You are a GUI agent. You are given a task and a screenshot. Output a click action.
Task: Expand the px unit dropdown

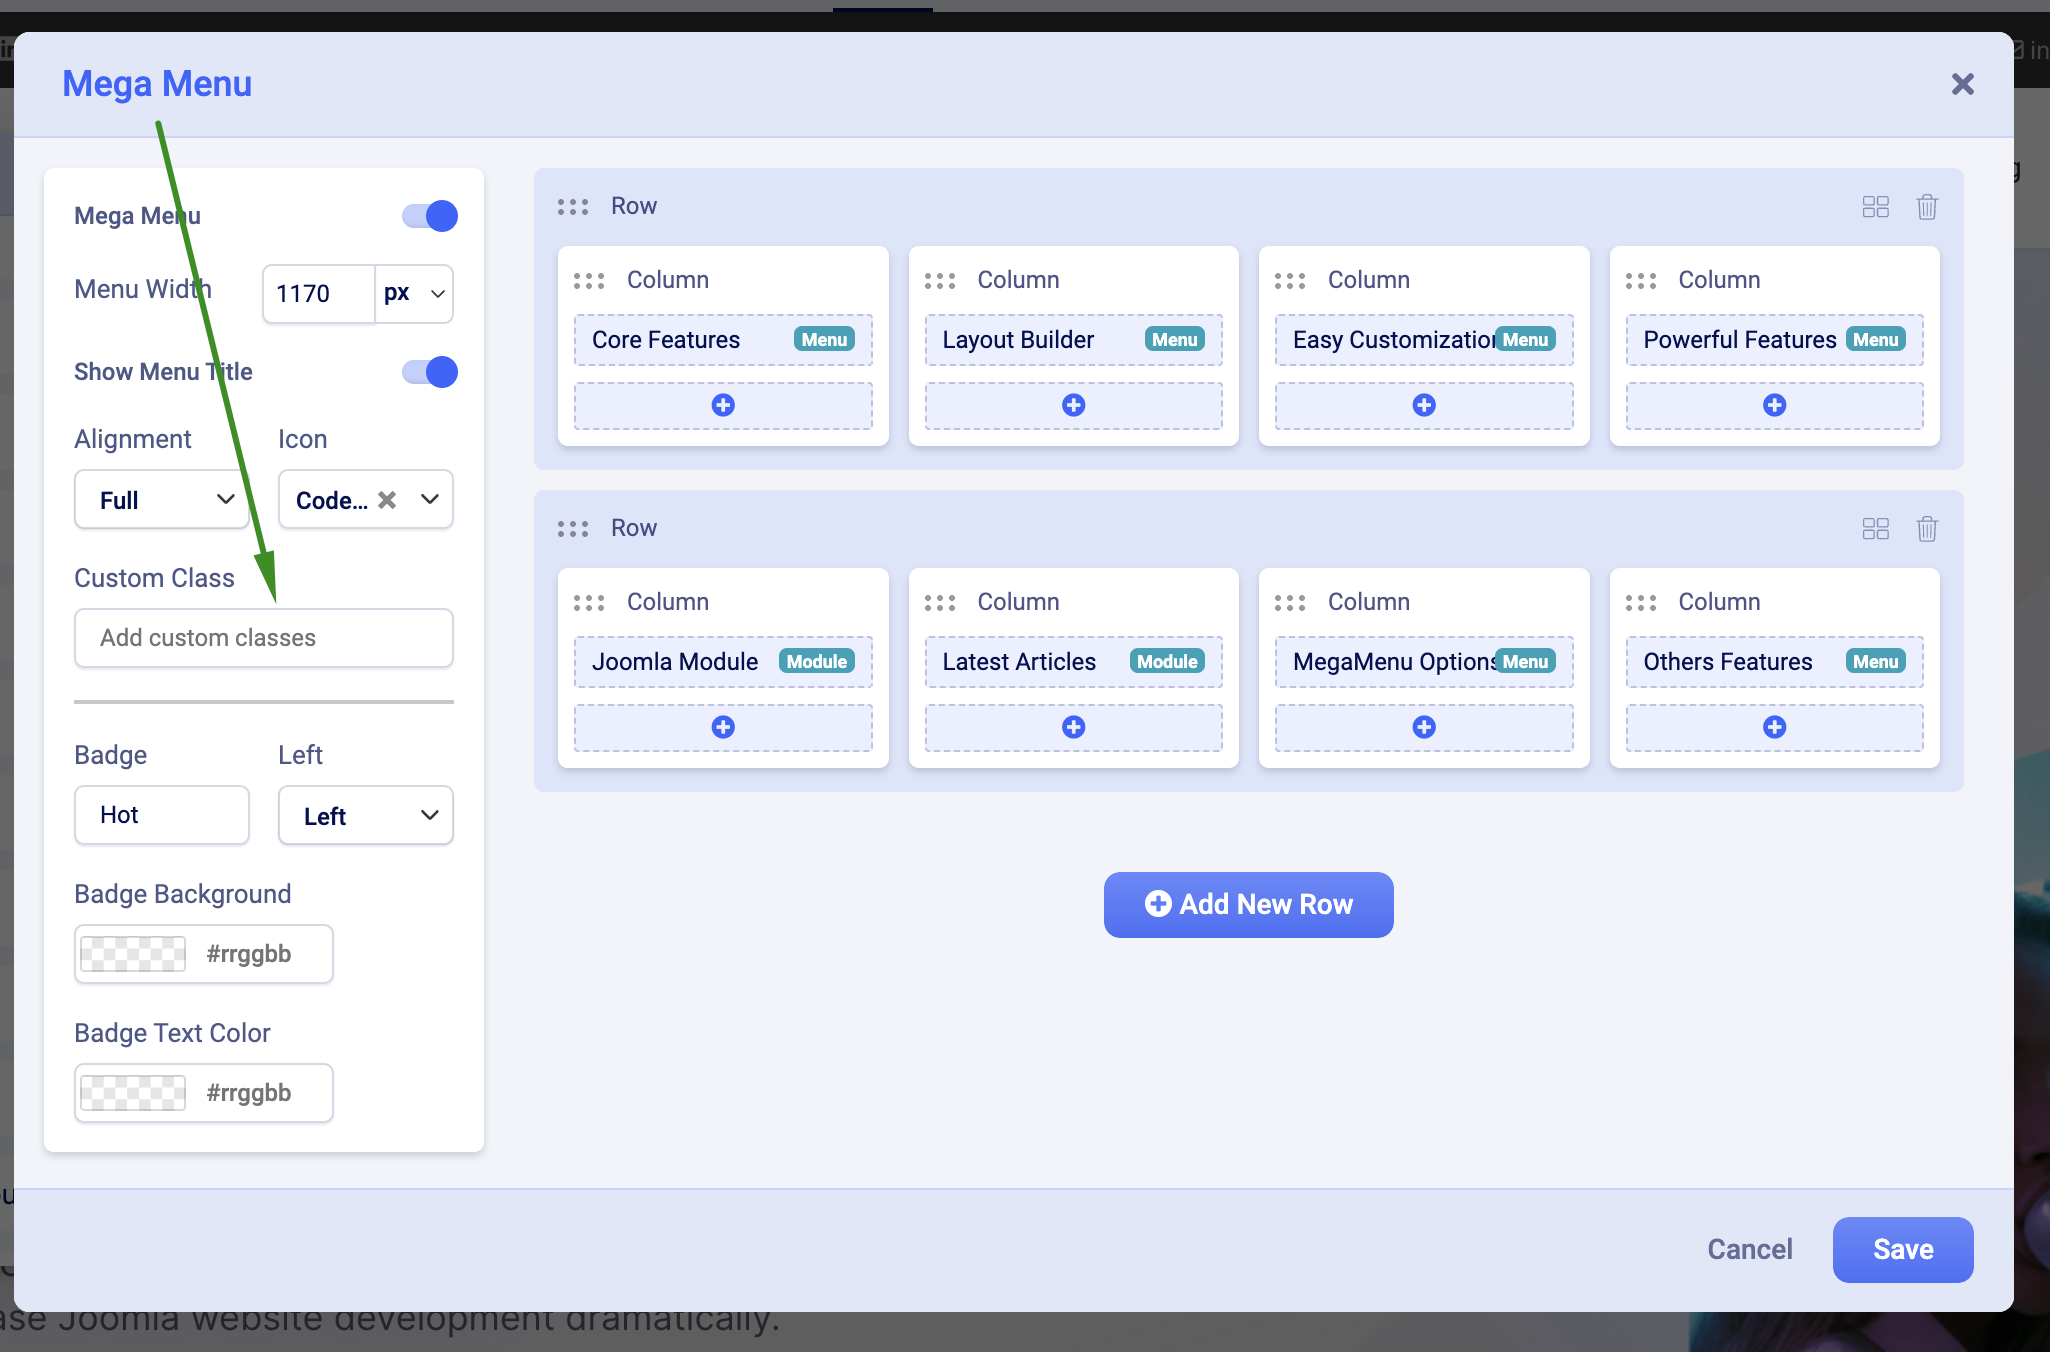(414, 294)
